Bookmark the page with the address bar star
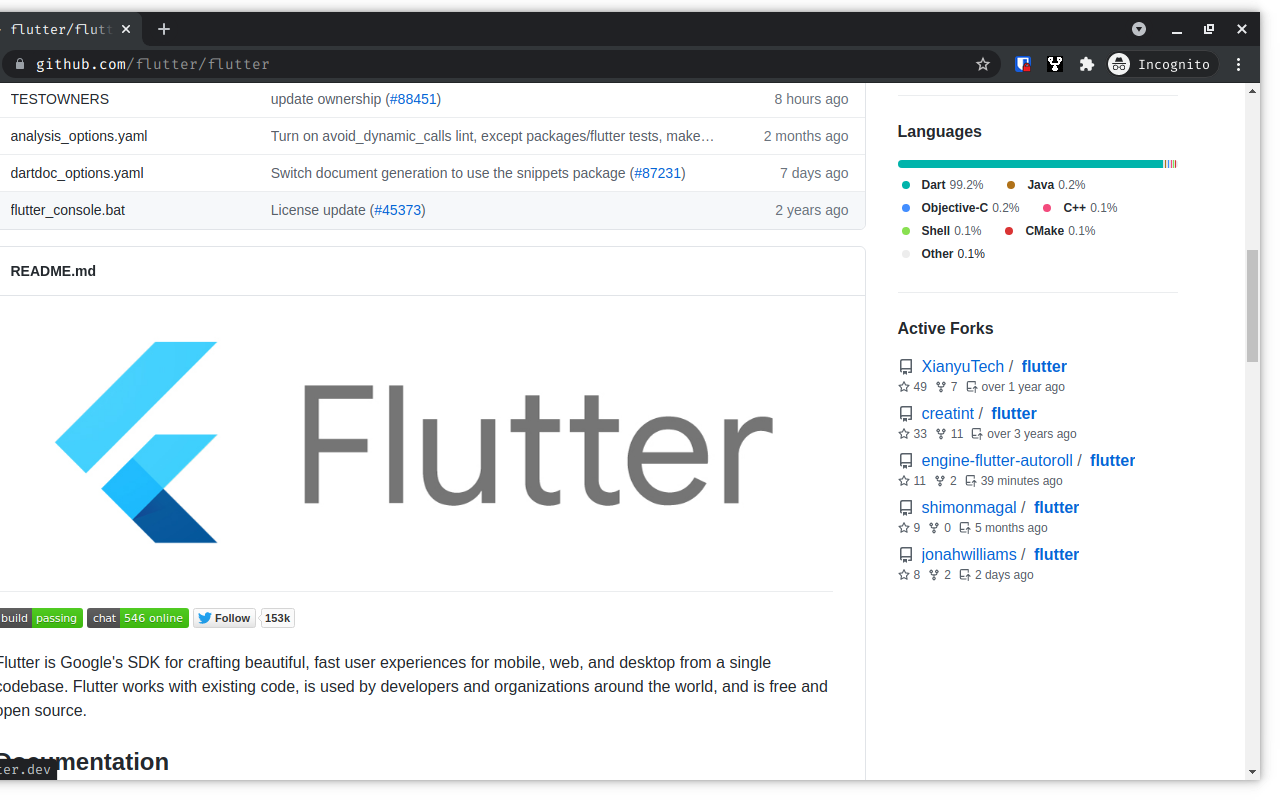The image size is (1280, 800). coord(982,64)
